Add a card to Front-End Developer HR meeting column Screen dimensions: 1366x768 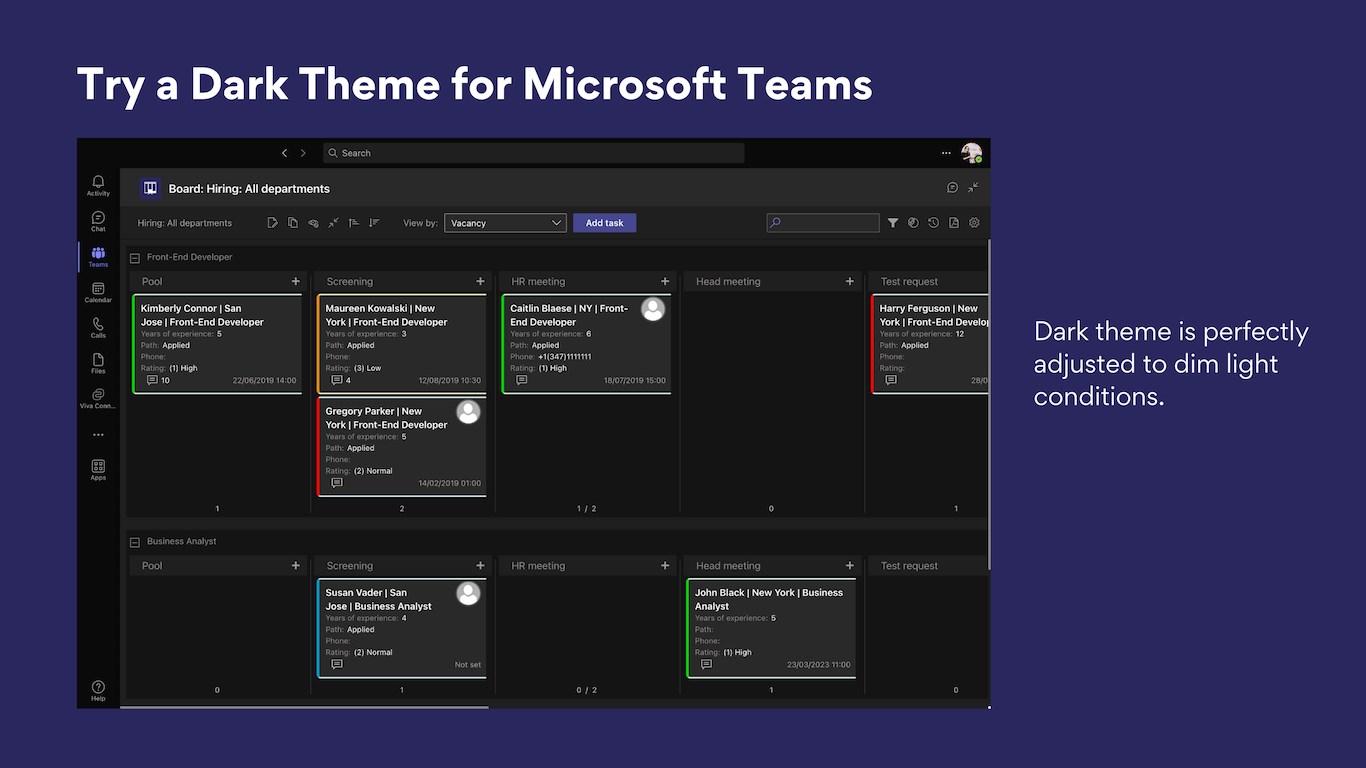point(665,281)
